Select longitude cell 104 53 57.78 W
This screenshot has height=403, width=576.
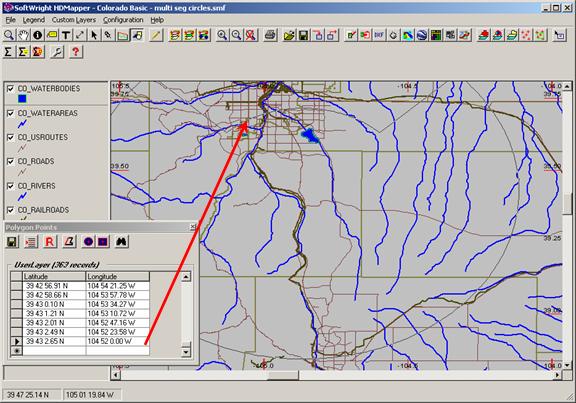118,295
